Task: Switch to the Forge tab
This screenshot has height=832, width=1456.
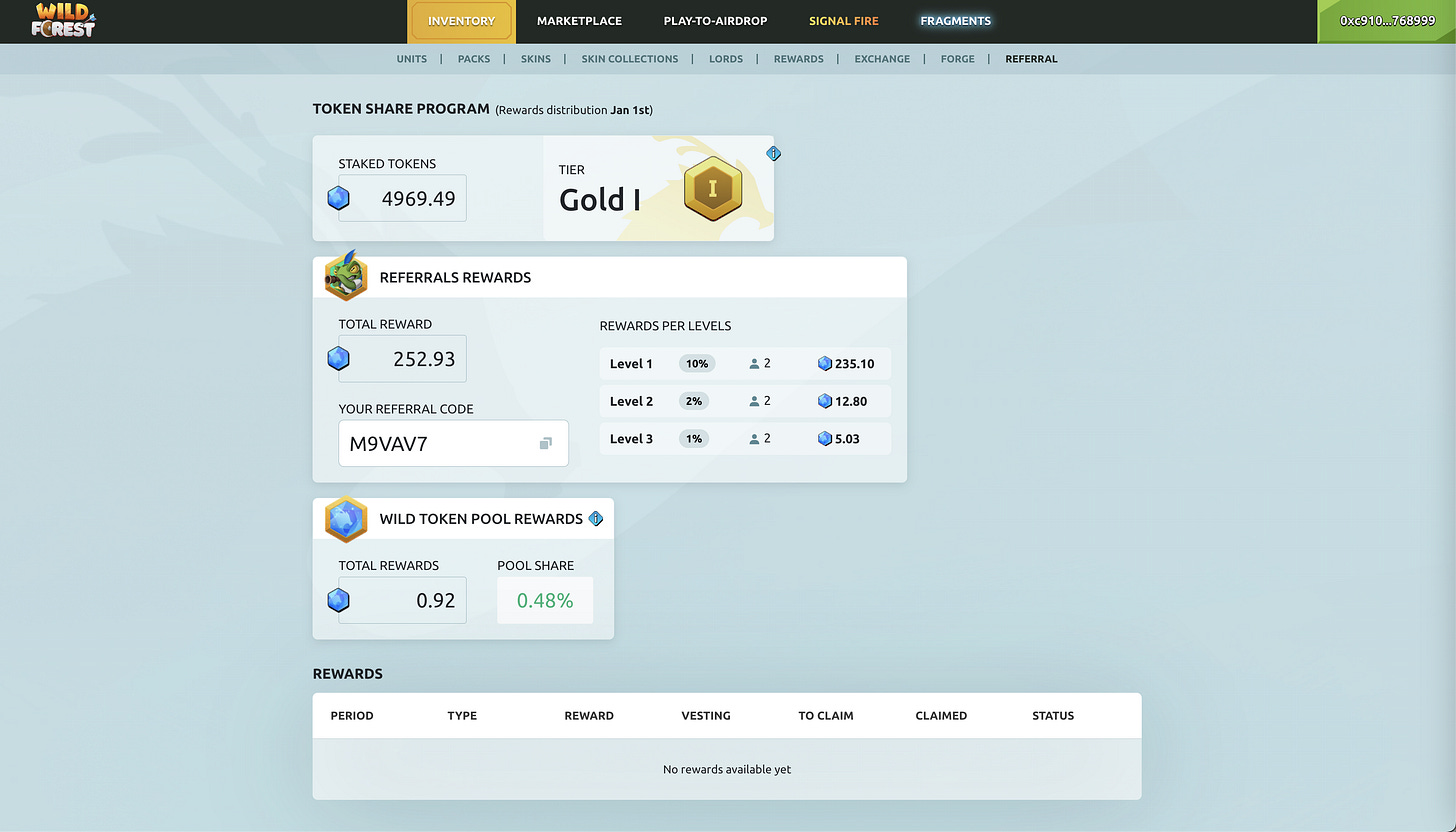Action: tap(957, 58)
